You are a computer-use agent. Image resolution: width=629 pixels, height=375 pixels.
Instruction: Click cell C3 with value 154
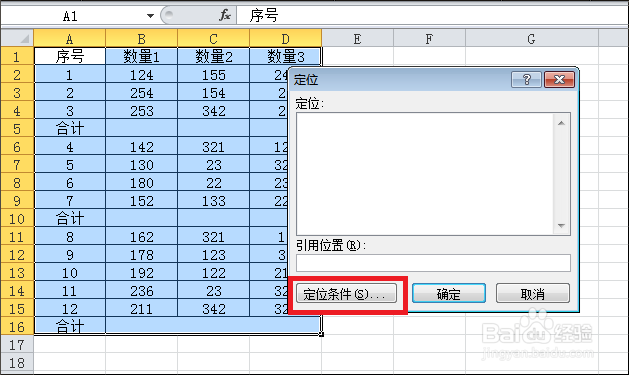coord(213,93)
